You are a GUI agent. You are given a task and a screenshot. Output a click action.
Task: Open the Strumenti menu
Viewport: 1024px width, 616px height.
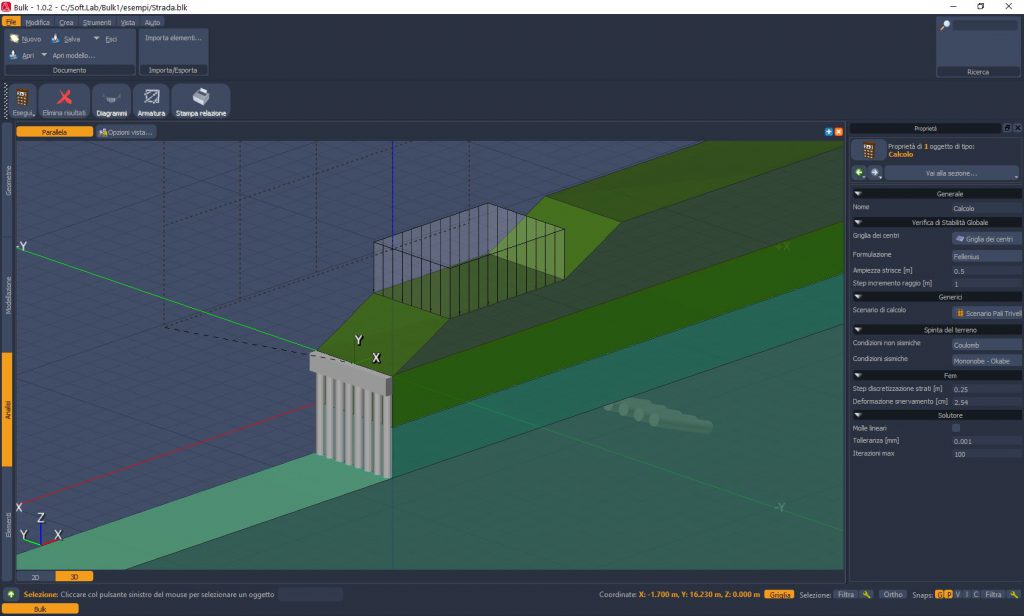pyautogui.click(x=98, y=22)
